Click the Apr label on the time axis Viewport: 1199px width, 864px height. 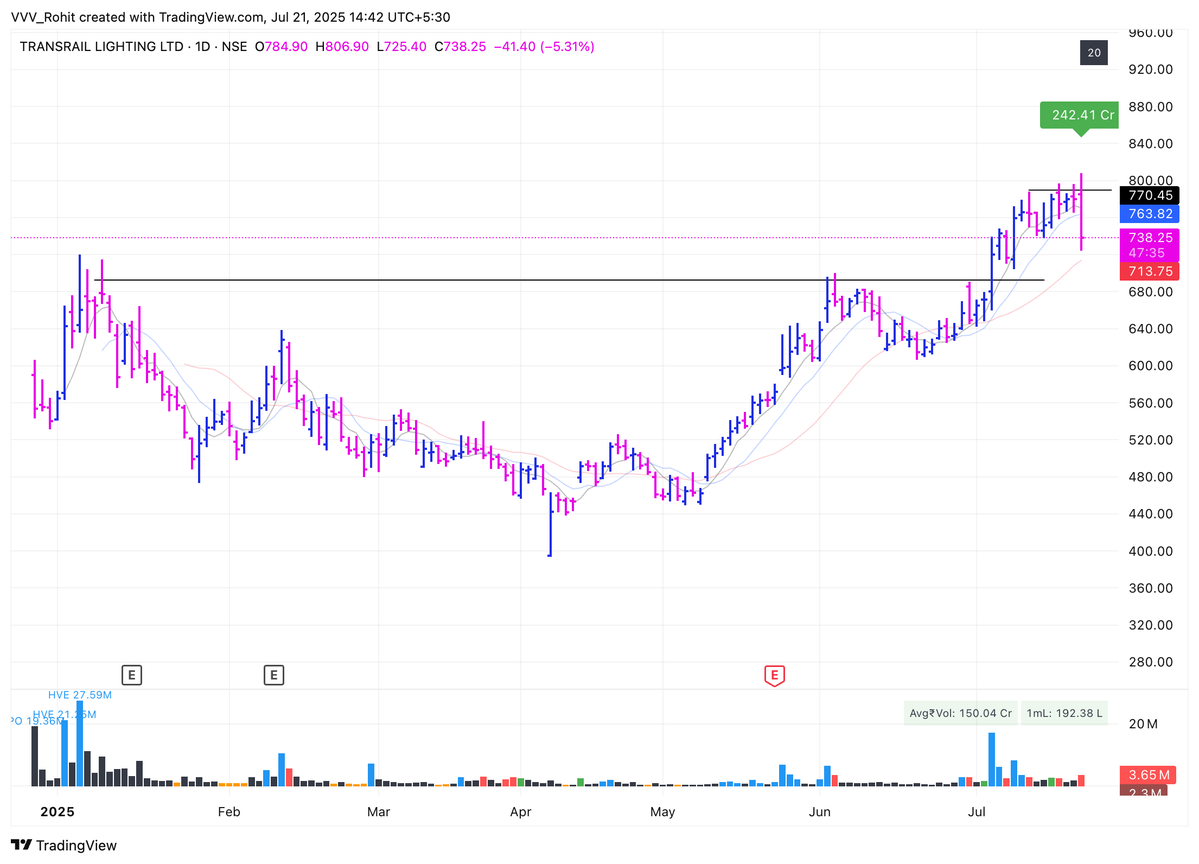[520, 811]
